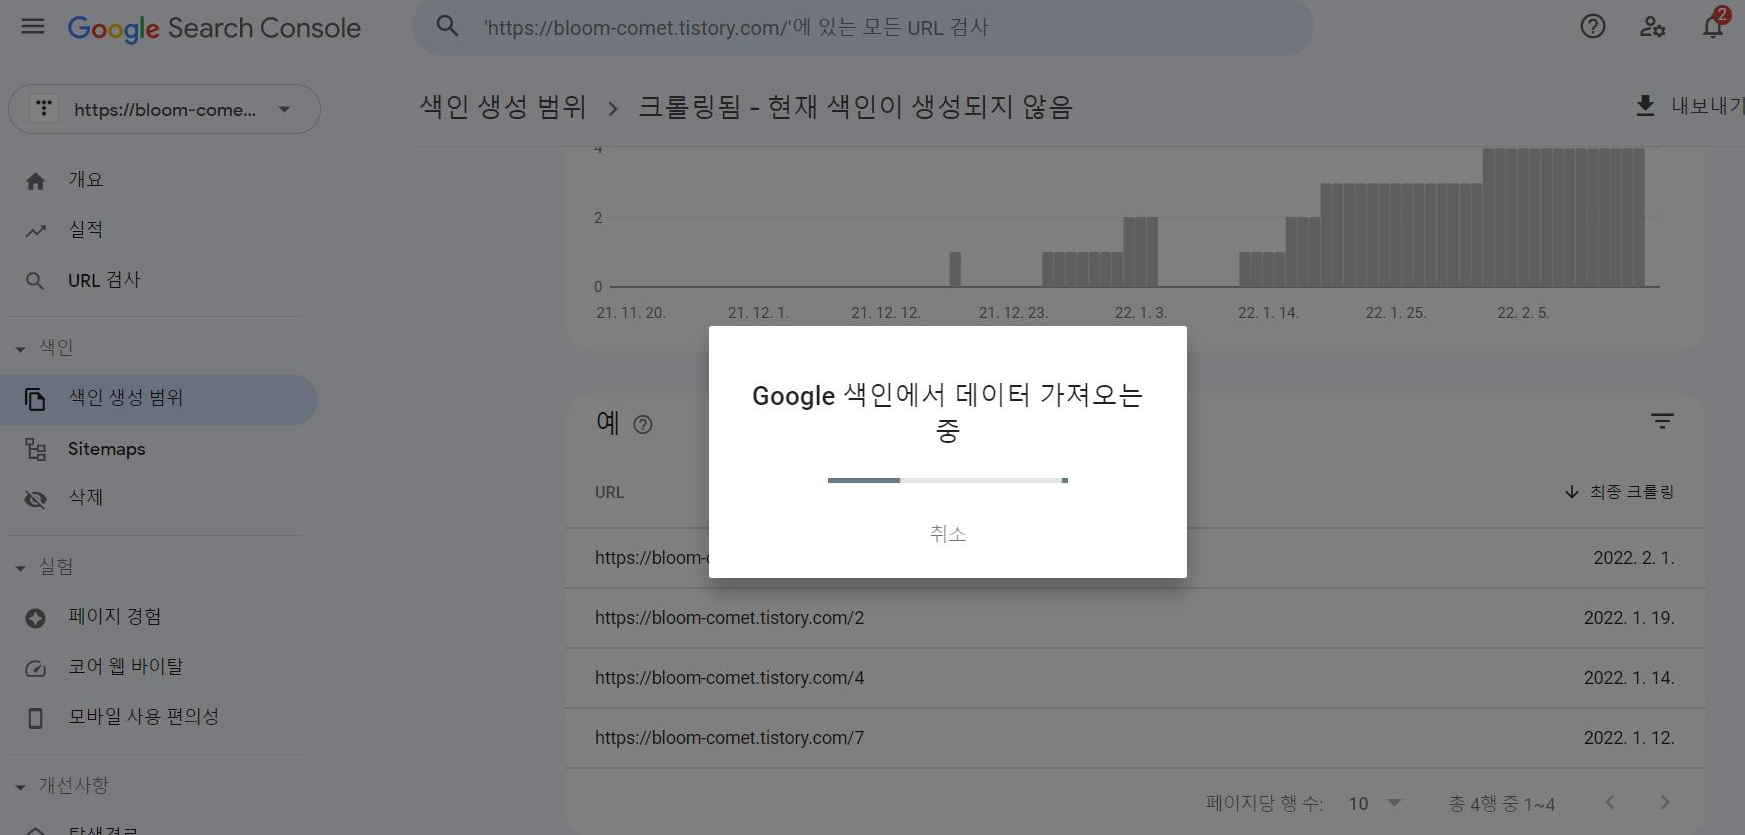Viewport: 1745px width, 835px height.
Task: Click the sort arrow by 최종 크롤링
Action: coord(1571,491)
